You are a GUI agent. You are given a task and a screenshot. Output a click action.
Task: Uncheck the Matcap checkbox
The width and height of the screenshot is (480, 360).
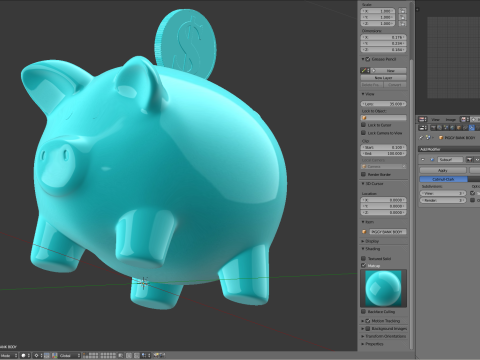pos(364,265)
